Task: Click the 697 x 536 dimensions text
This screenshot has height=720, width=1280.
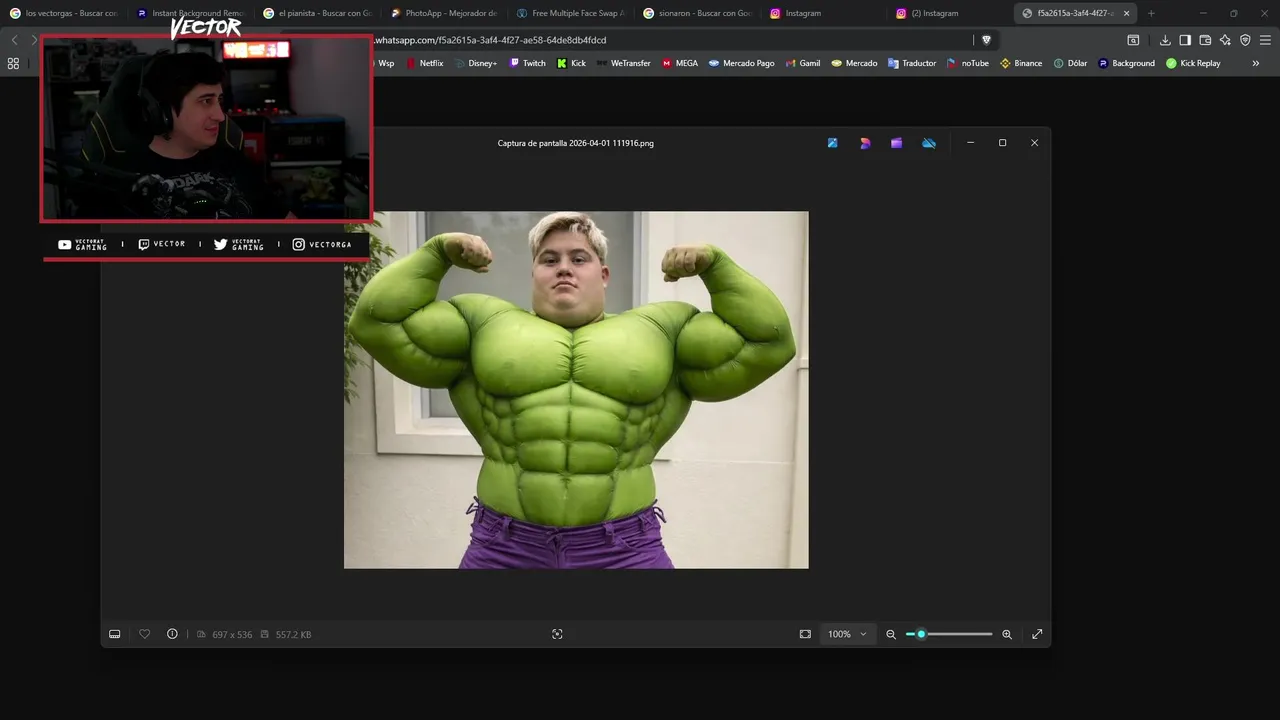Action: [232, 634]
